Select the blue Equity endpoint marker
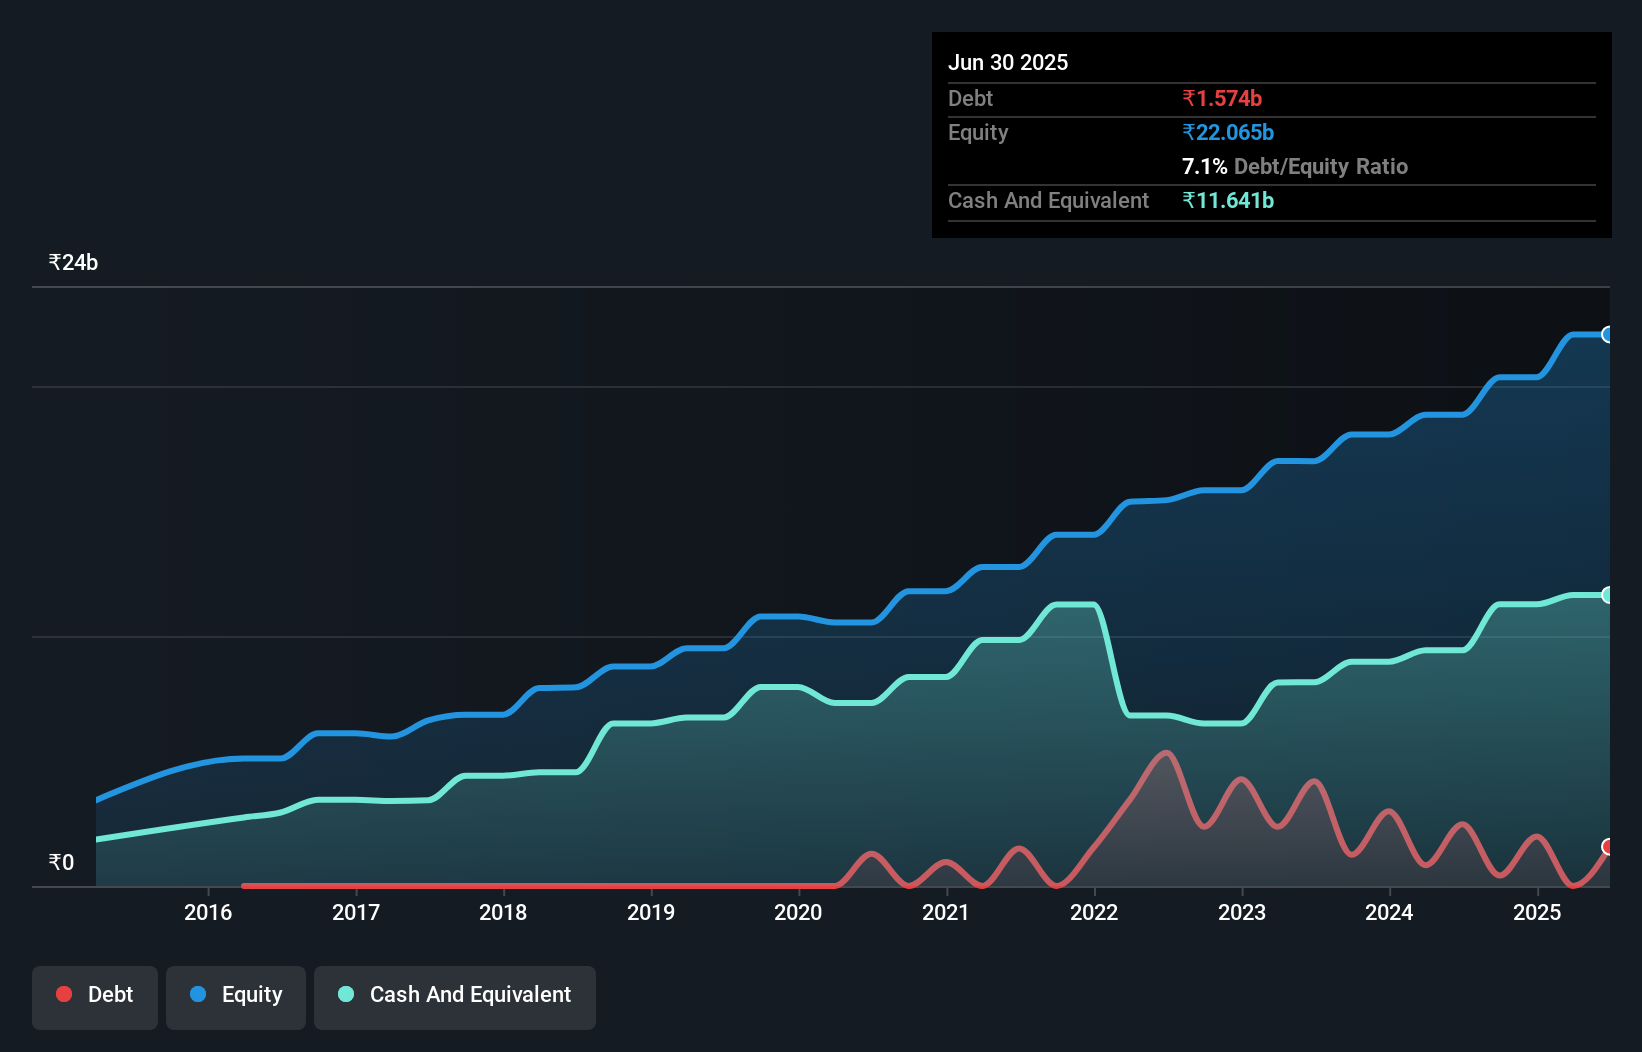Screen dimensions: 1642x1052 click(1607, 335)
